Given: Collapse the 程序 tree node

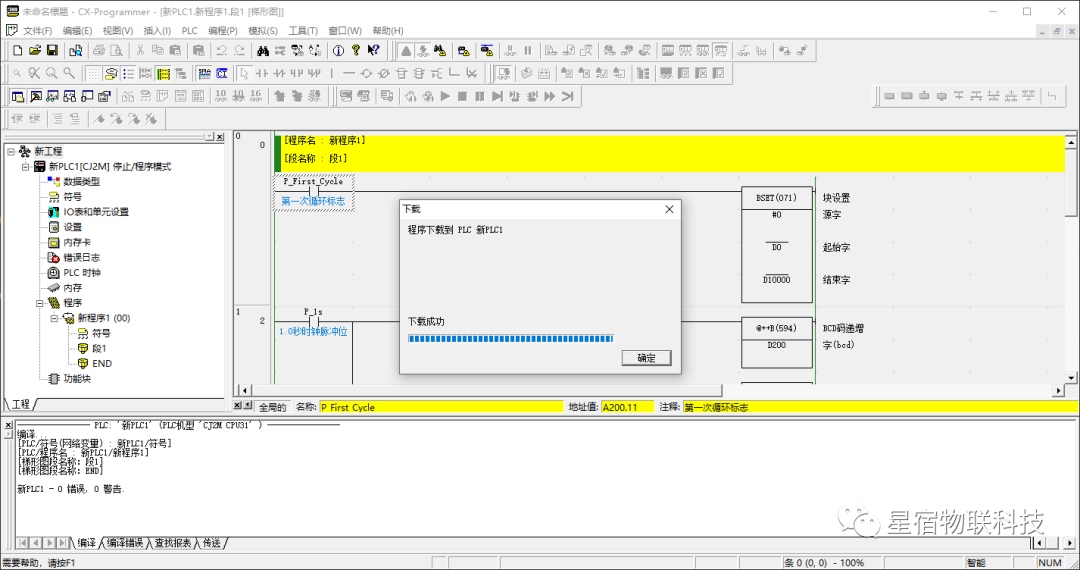Looking at the screenshot, I should point(40,303).
